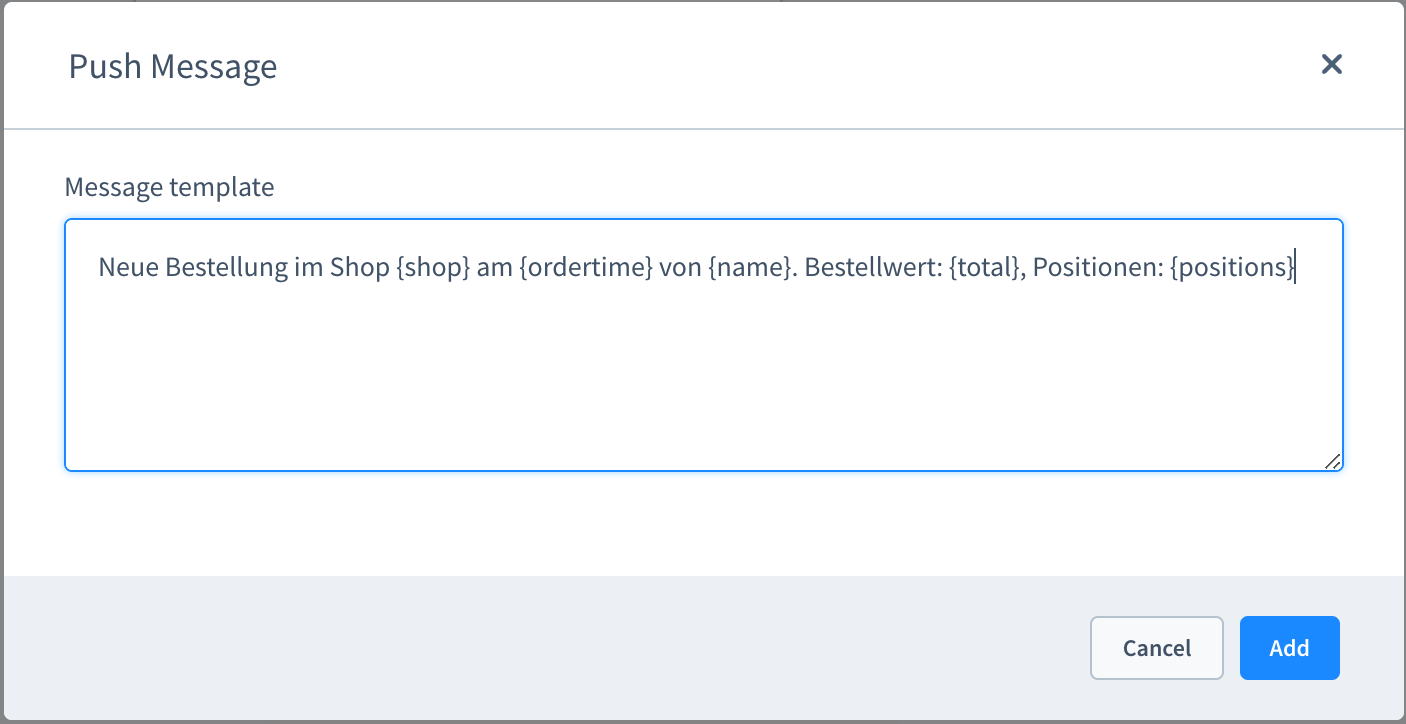Click the word von in the template
Viewport: 1406px width, 724px height.
pos(680,268)
